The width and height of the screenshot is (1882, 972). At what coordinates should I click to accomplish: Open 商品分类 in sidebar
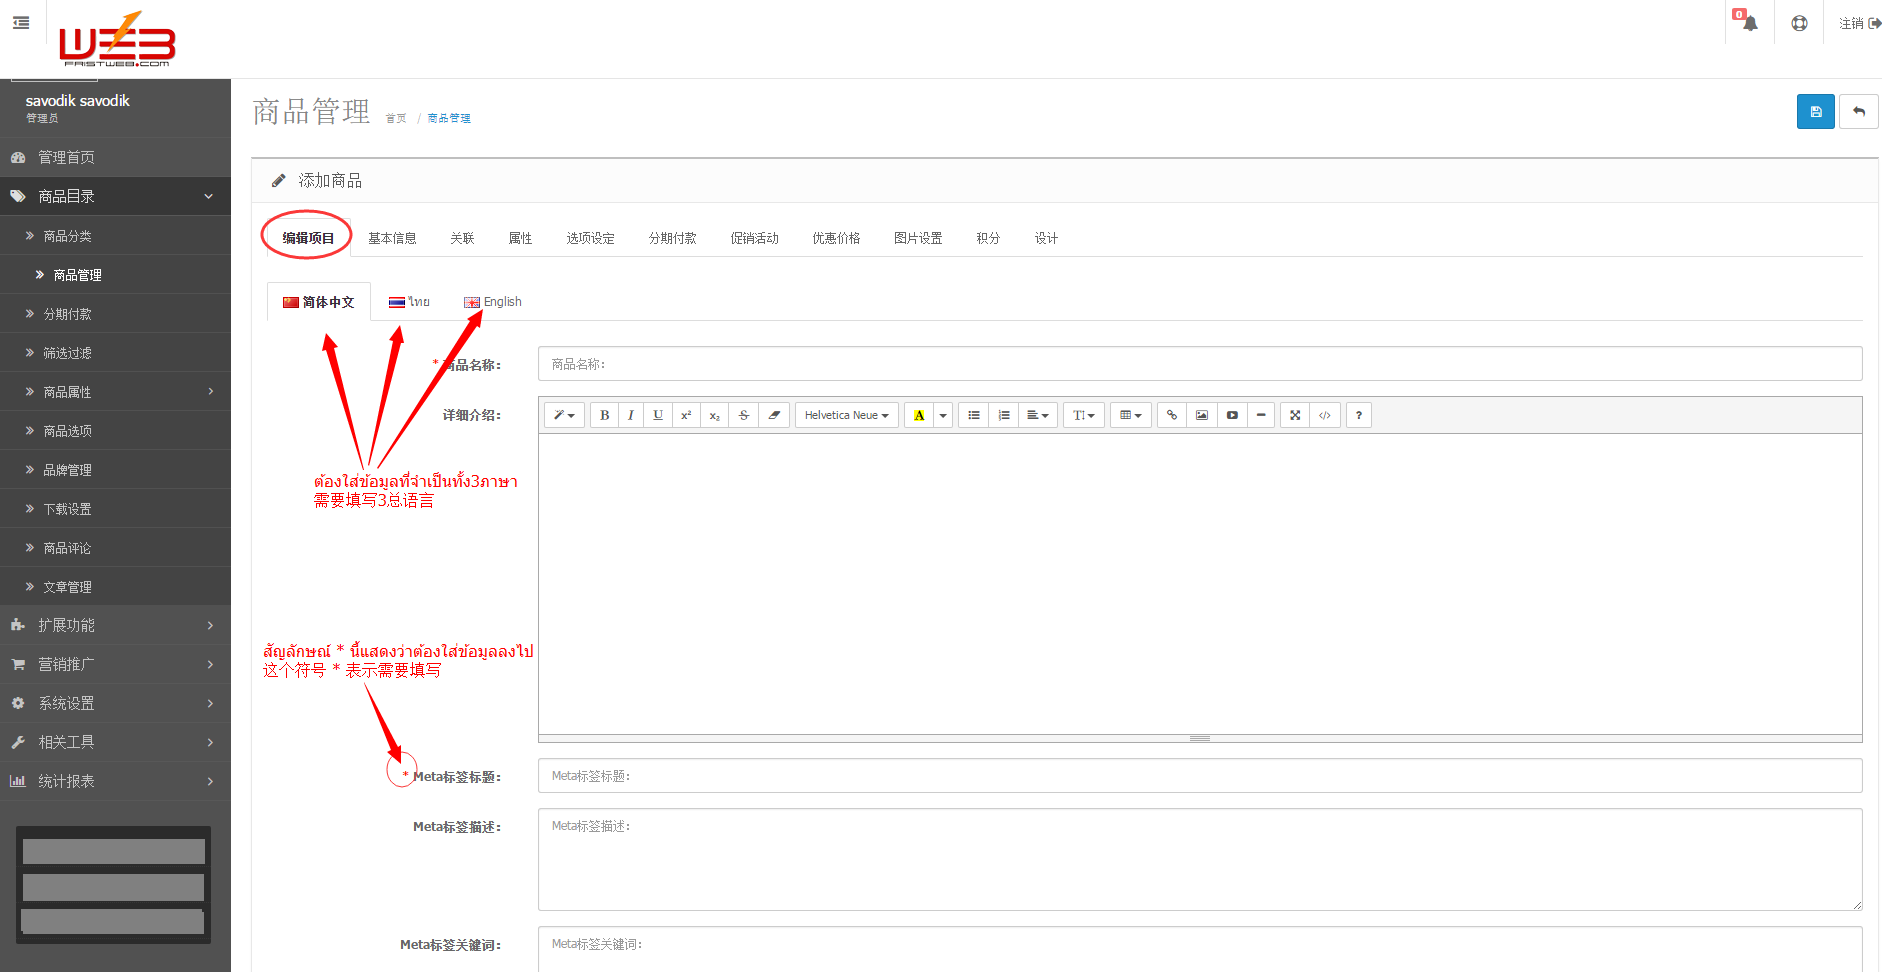point(115,236)
